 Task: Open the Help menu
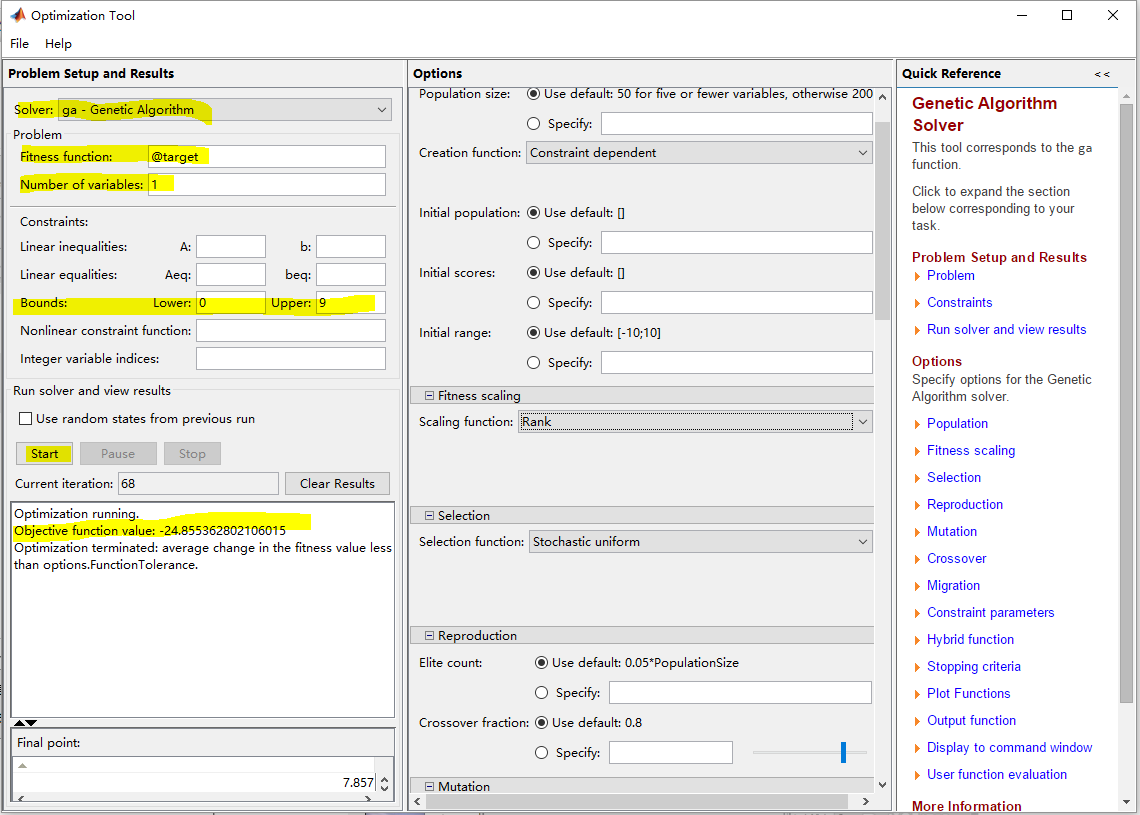pos(58,44)
